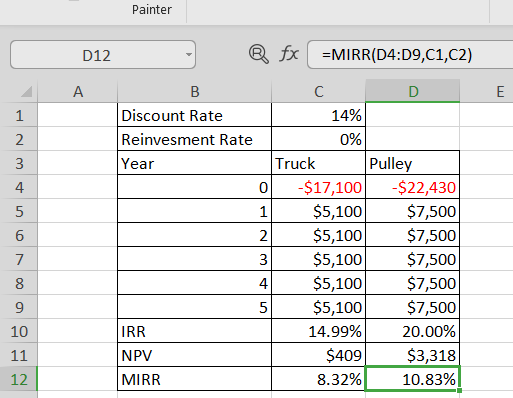The image size is (513, 398).
Task: Select the Truck IRR 14.99% cell
Action: click(x=319, y=331)
